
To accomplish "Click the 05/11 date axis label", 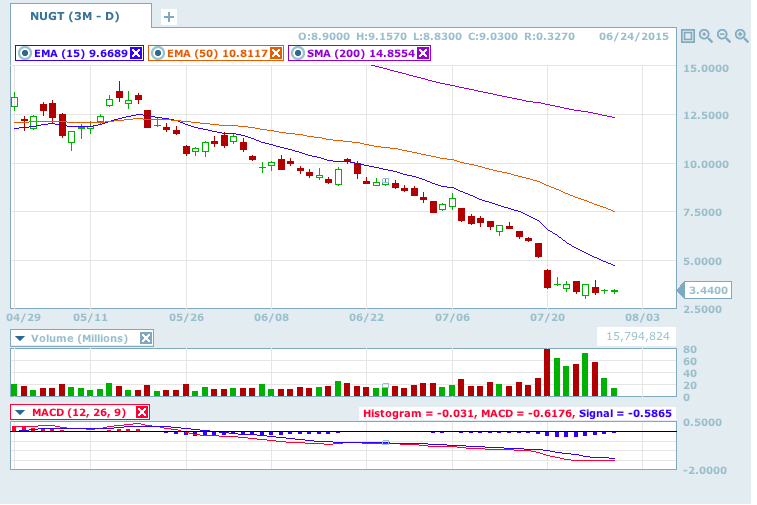I will pos(90,317).
